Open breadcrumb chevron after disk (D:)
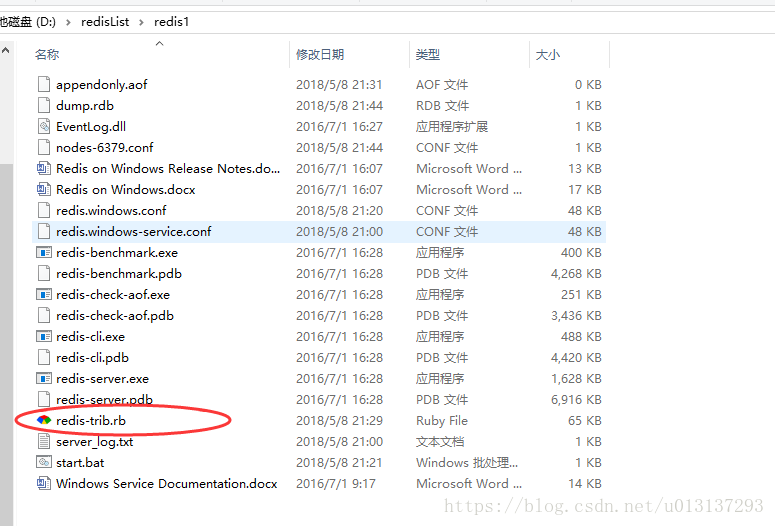 [x=68, y=22]
